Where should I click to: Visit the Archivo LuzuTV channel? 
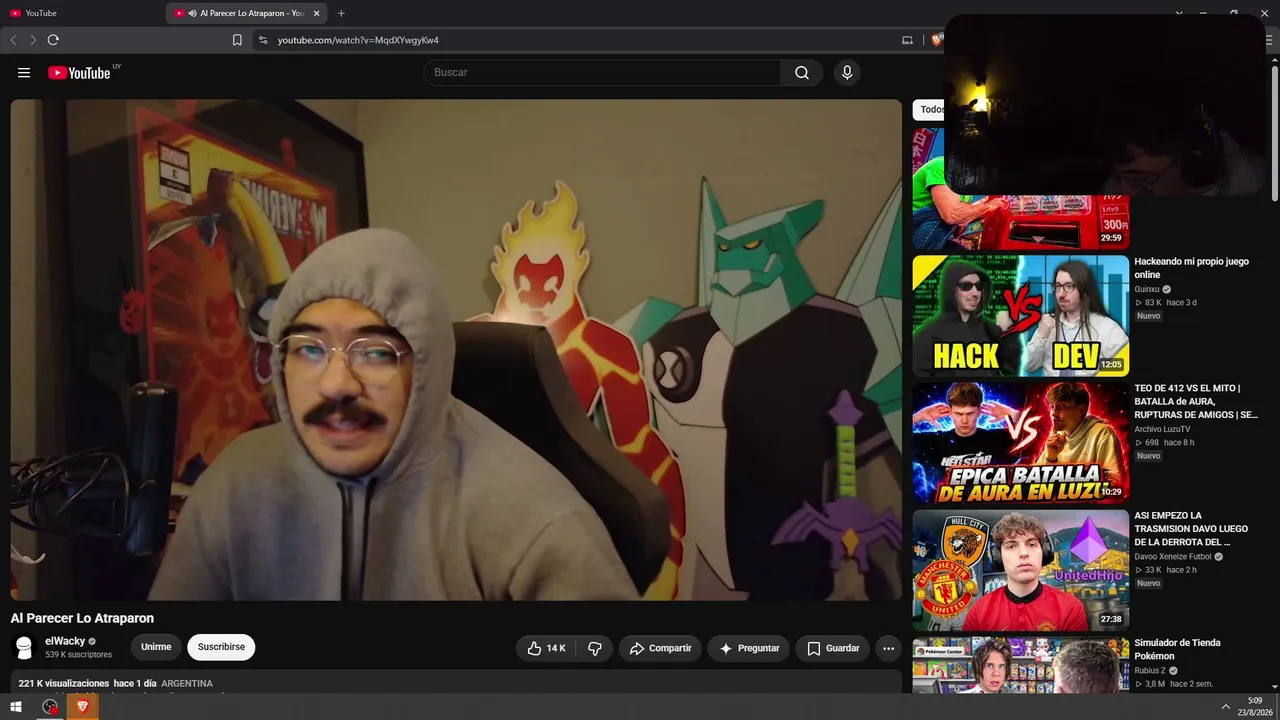click(x=1162, y=429)
